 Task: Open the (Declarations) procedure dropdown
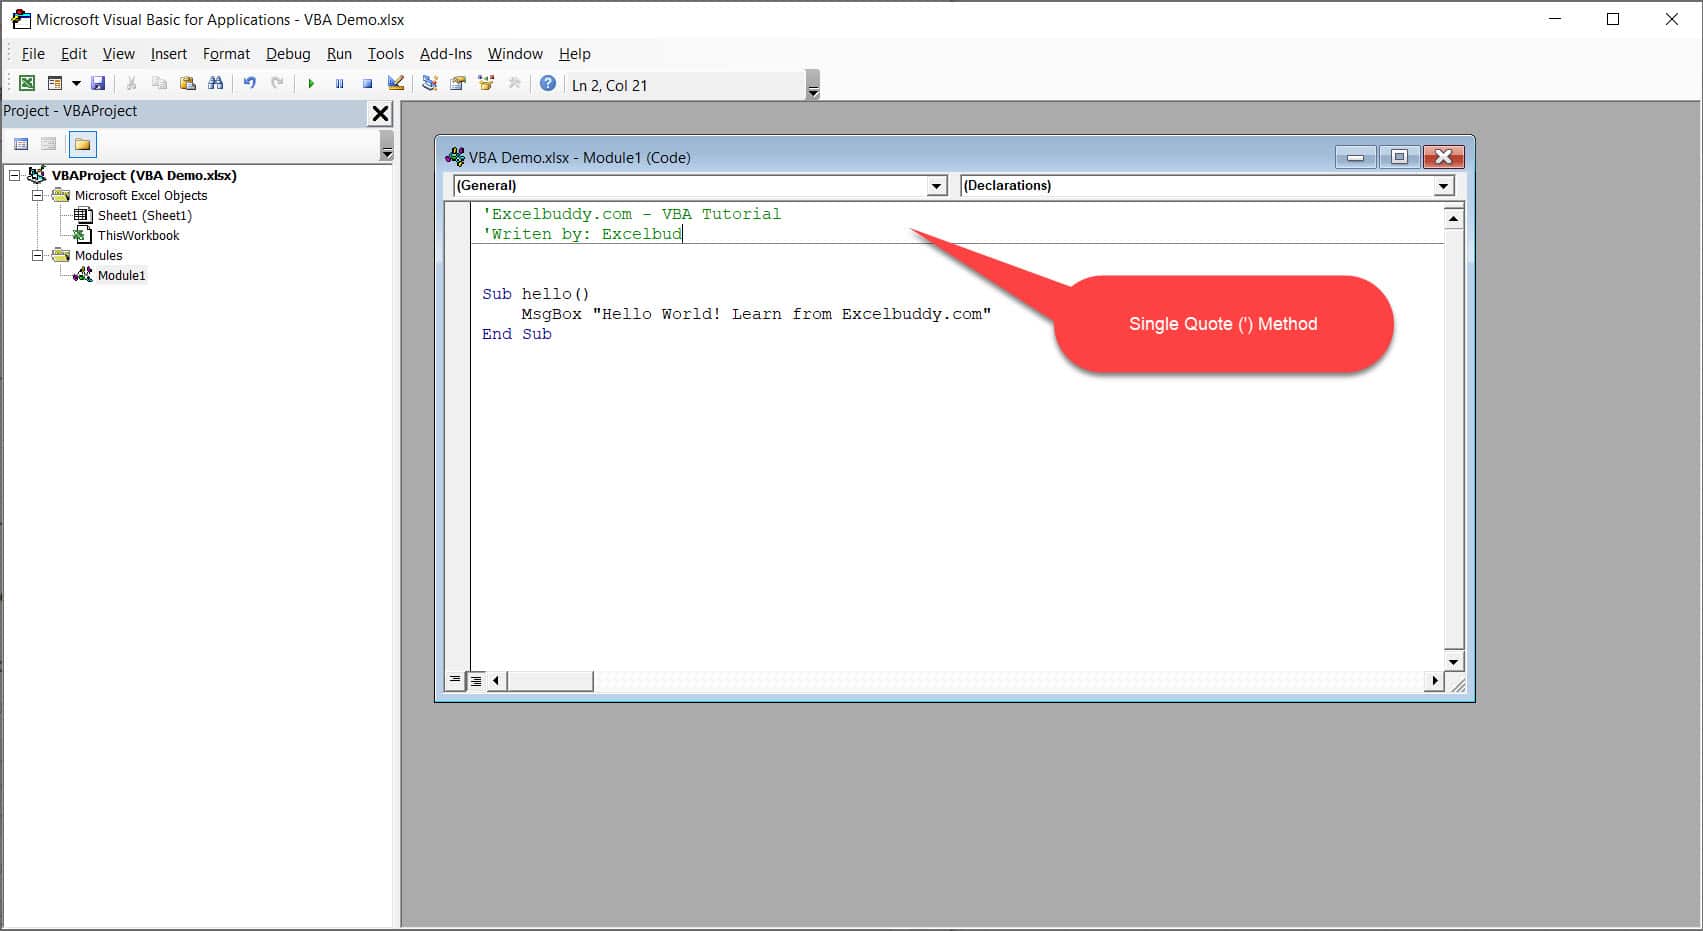tap(1442, 186)
